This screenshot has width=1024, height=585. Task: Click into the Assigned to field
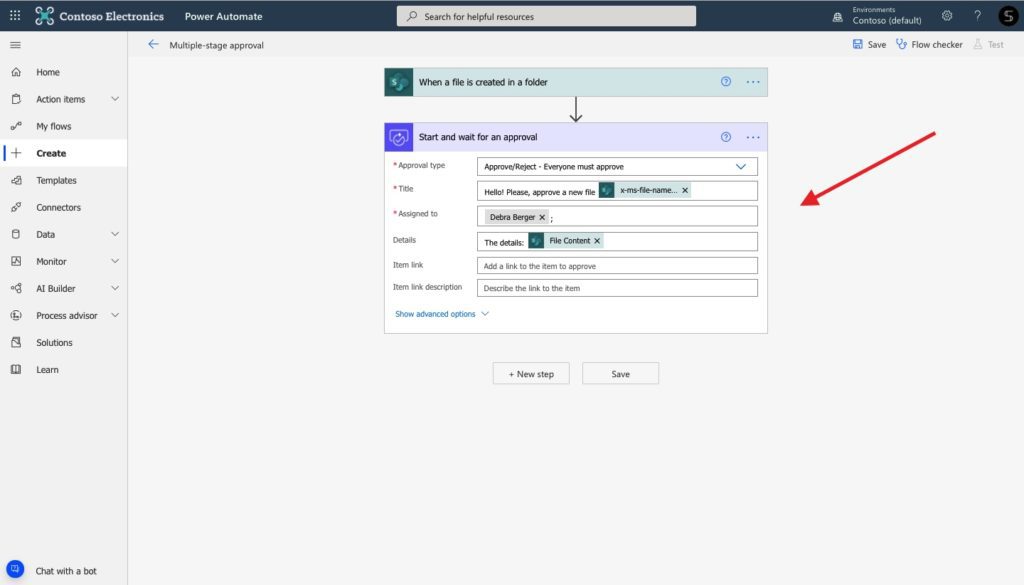(x=617, y=216)
